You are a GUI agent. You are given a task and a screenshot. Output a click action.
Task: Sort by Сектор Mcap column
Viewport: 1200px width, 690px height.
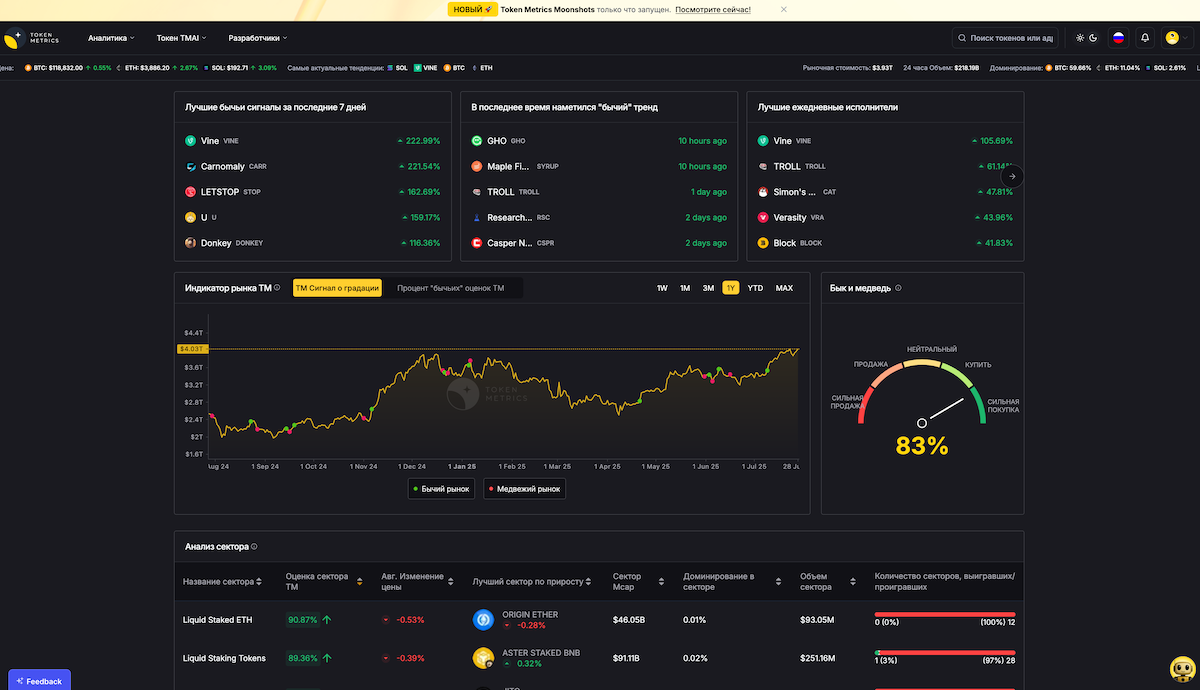pos(639,581)
